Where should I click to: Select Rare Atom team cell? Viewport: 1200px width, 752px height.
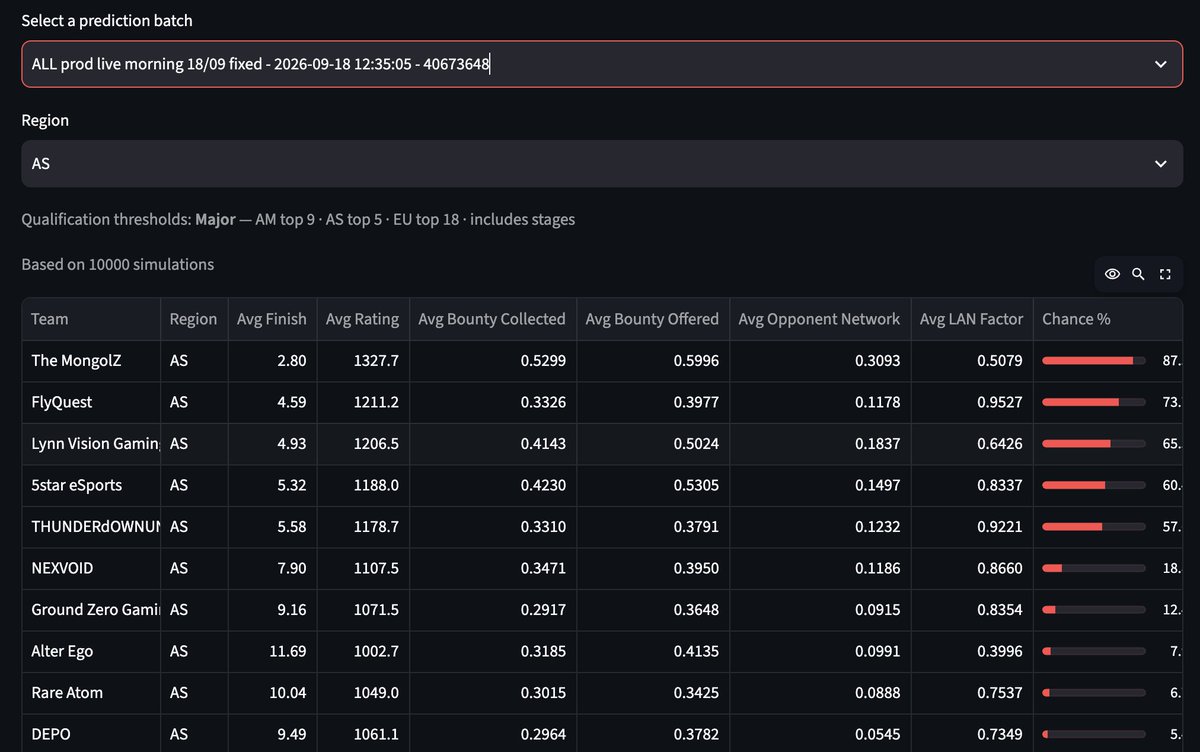(x=91, y=692)
